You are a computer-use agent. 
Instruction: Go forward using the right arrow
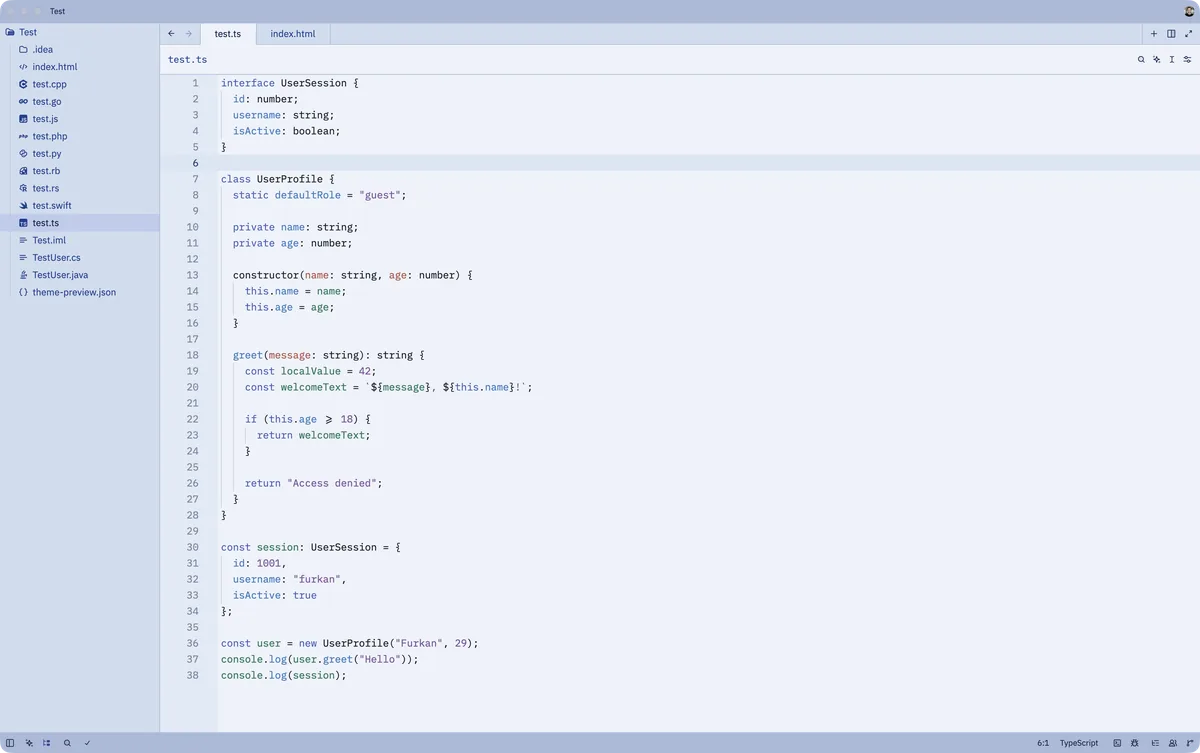188,33
